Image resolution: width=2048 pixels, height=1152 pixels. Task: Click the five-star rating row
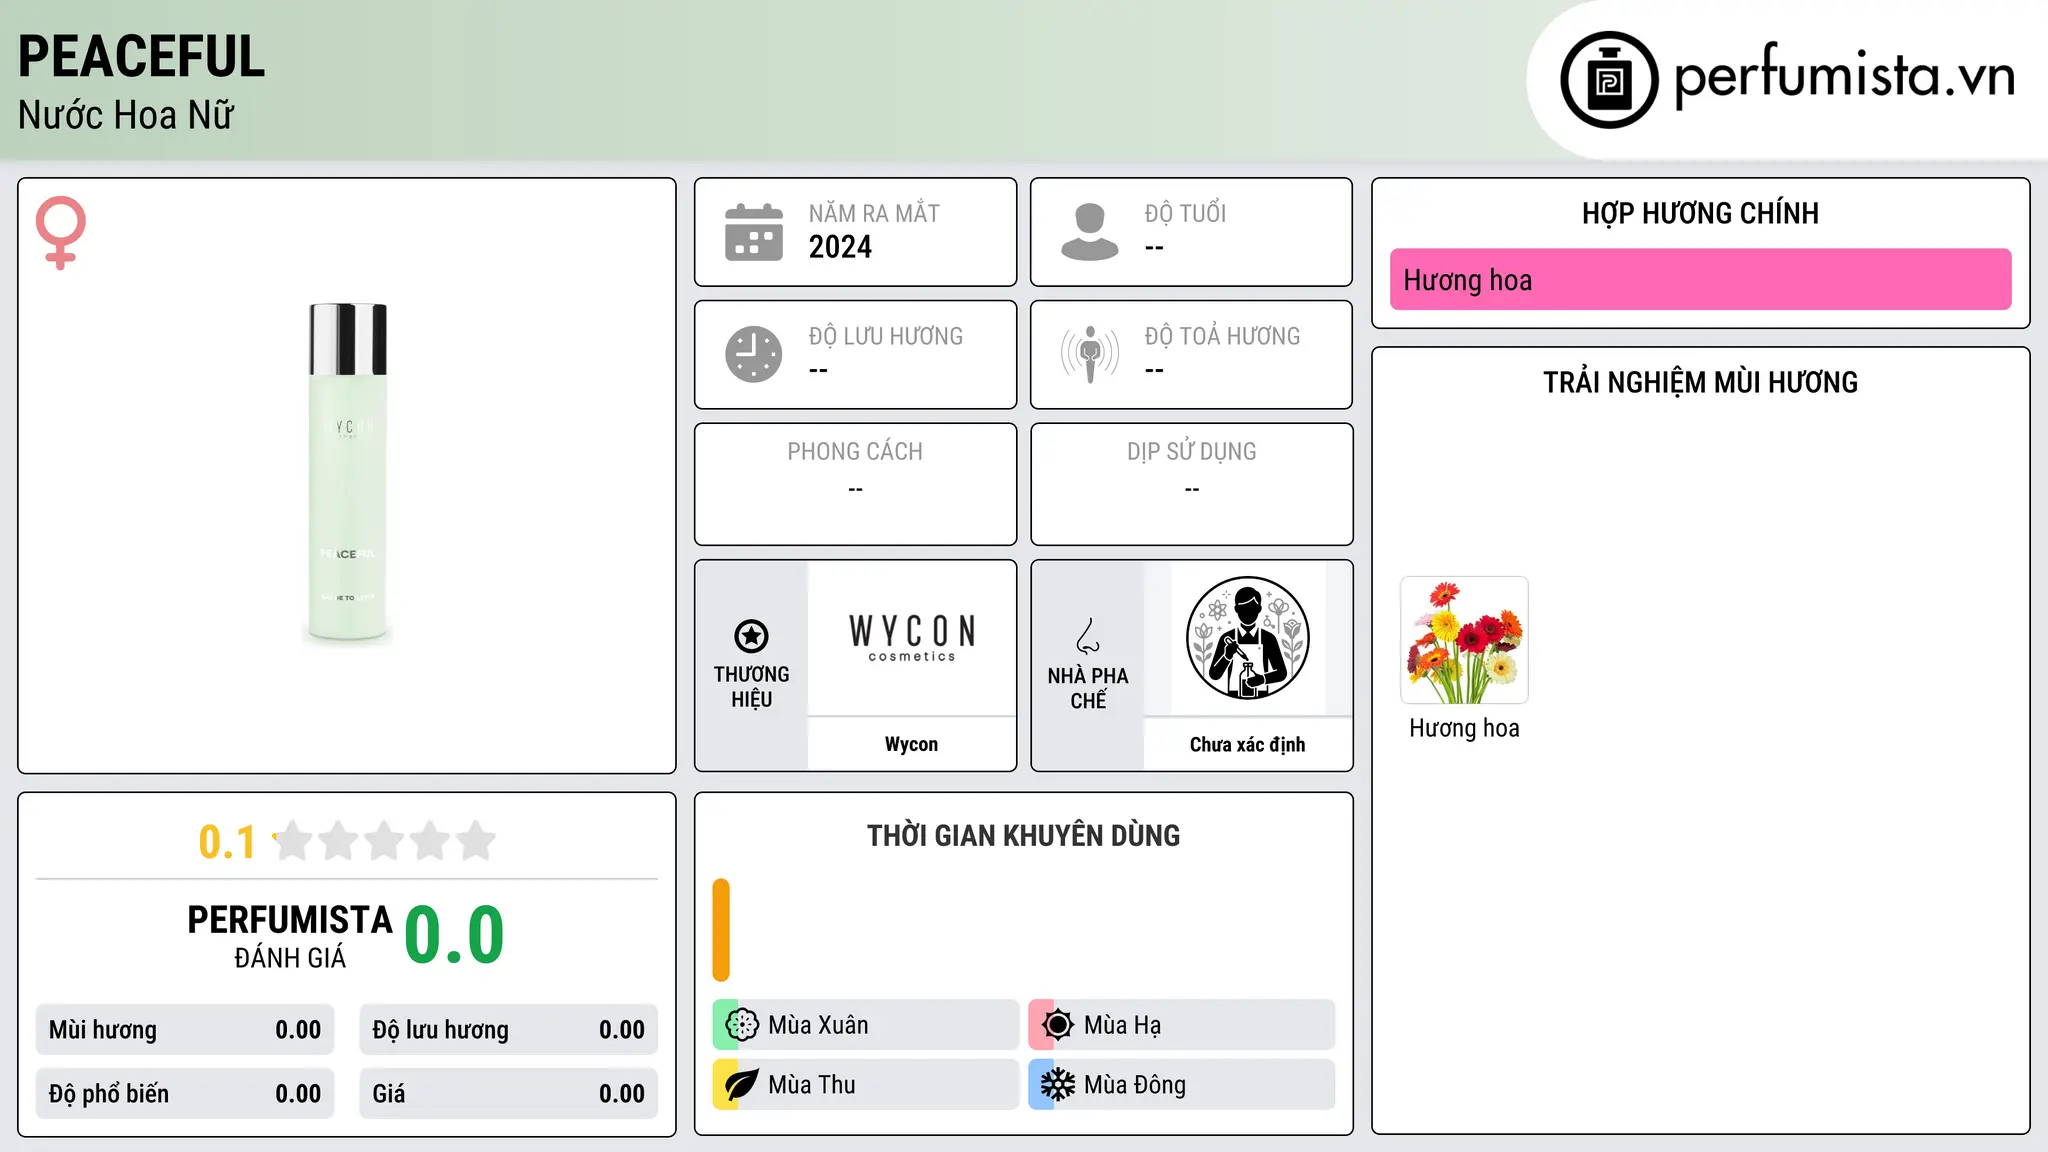[384, 841]
